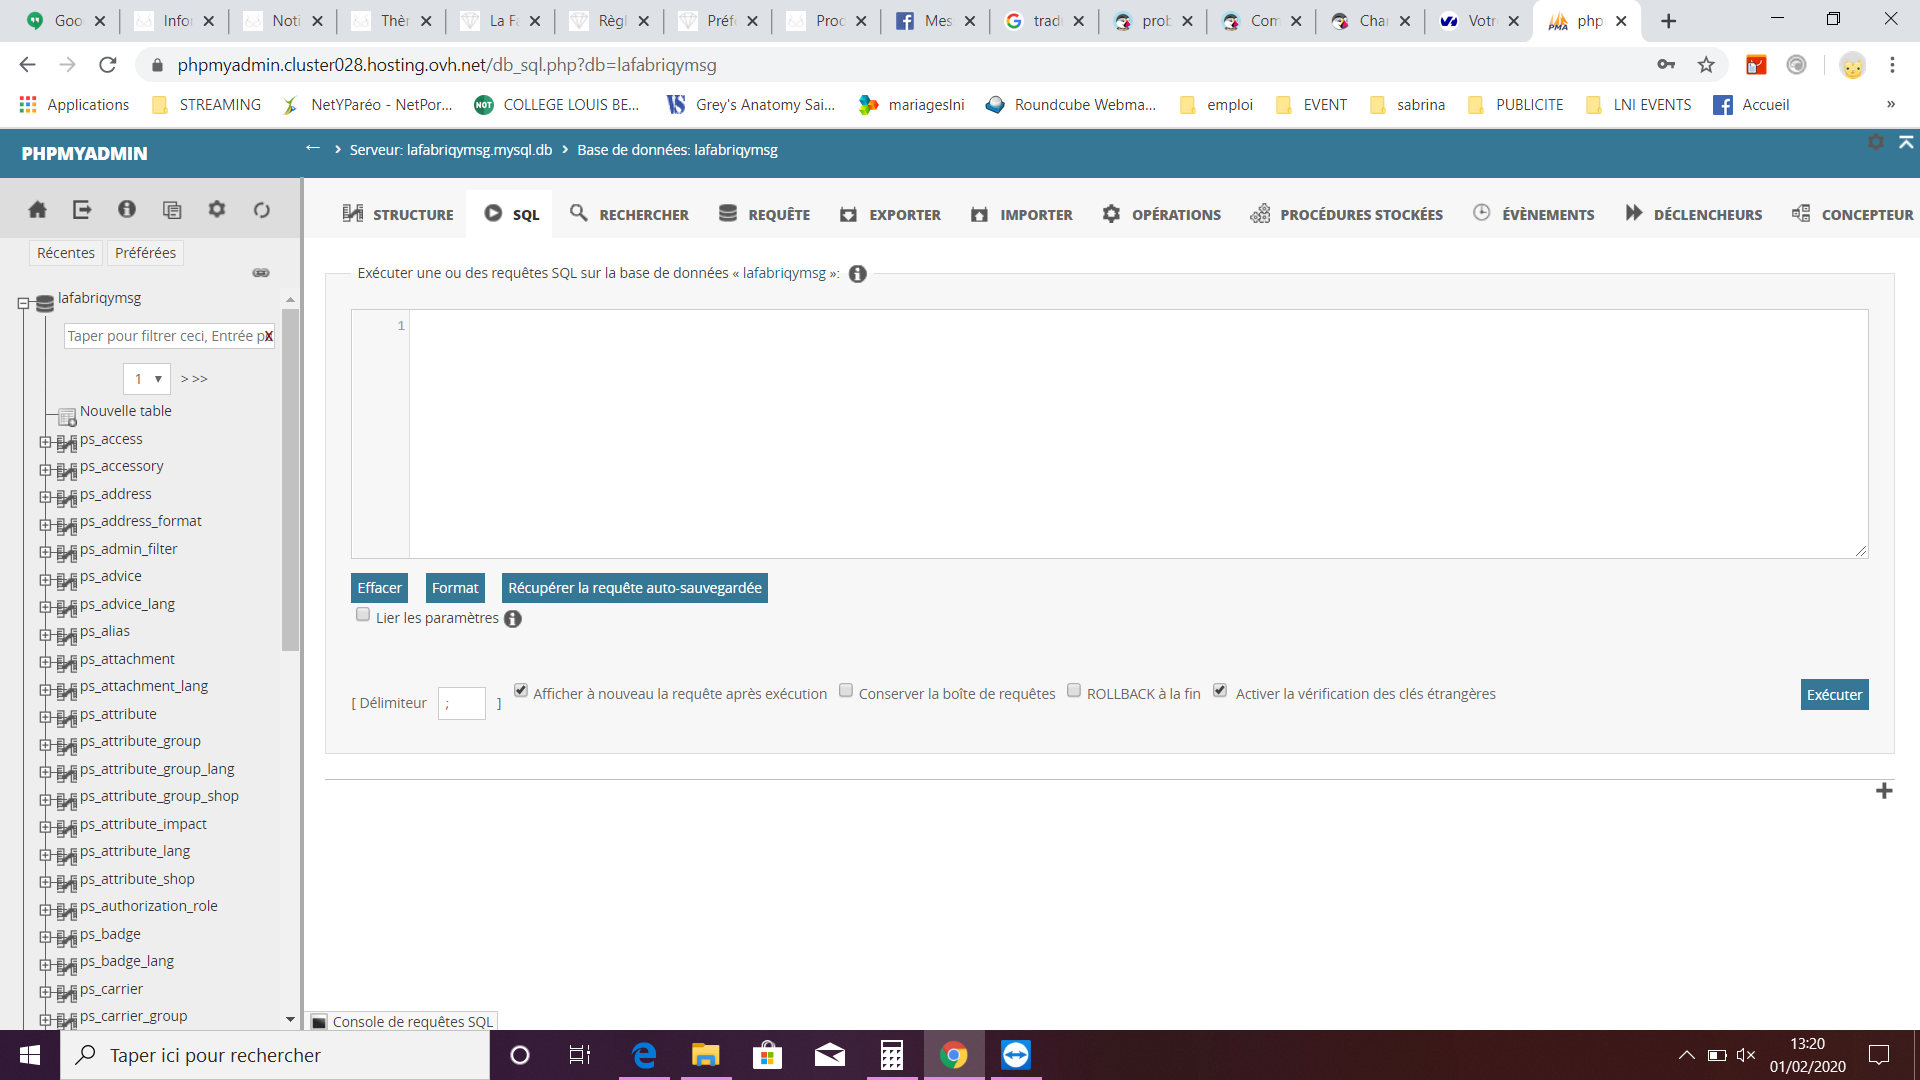Reload the browser page
Viewport: 1920px width, 1080px height.
108,65
